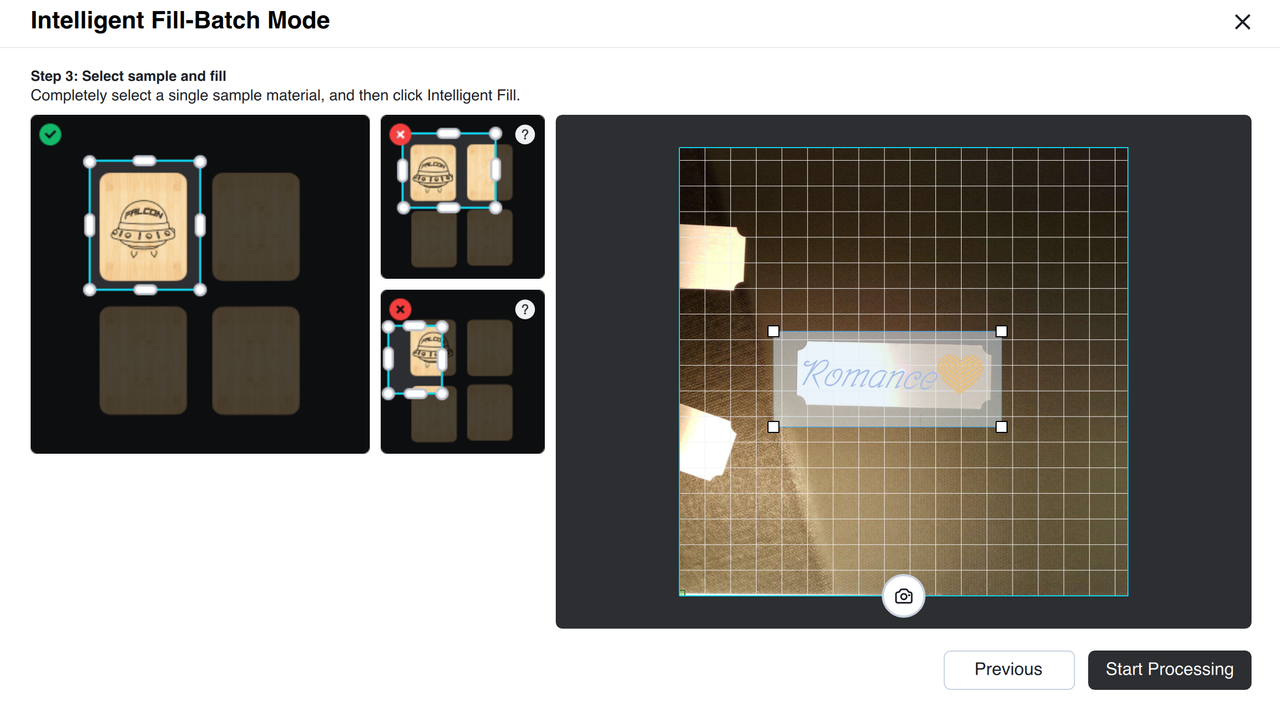Click the camera capture icon below the preview
The height and width of the screenshot is (703, 1280).
pyautogui.click(x=904, y=596)
